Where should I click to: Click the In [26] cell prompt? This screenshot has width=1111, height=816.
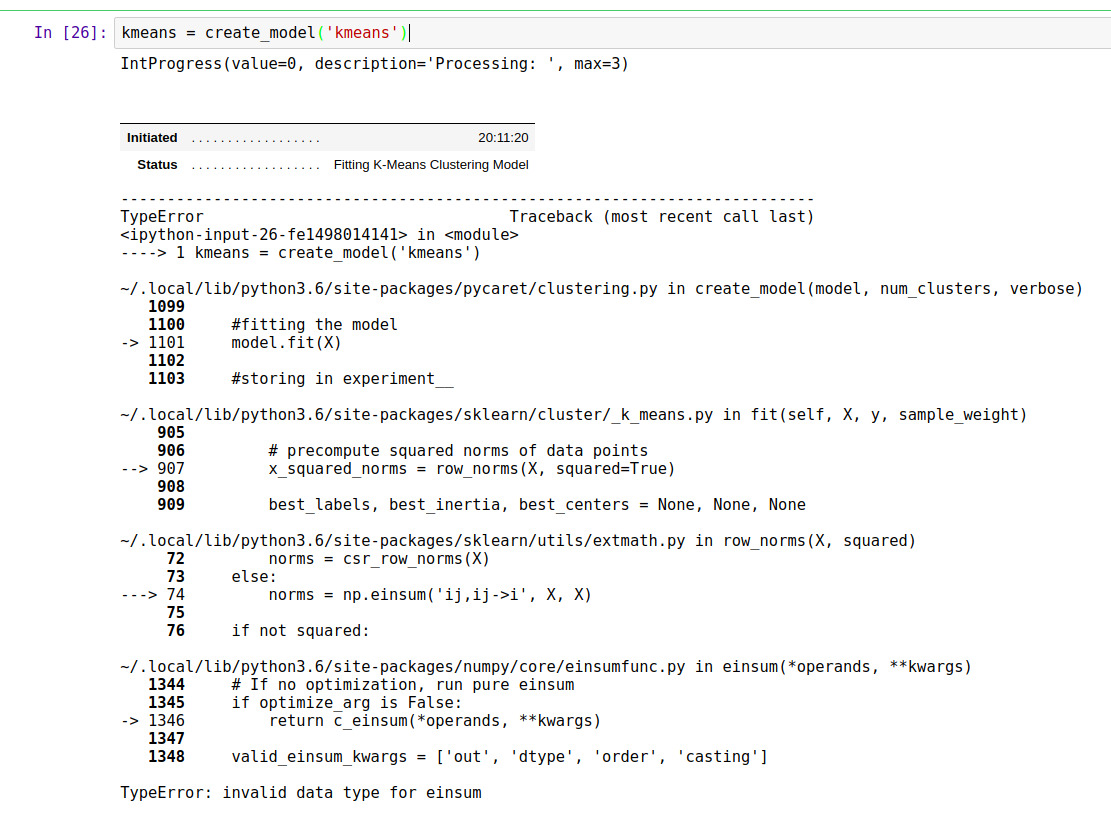(x=63, y=32)
